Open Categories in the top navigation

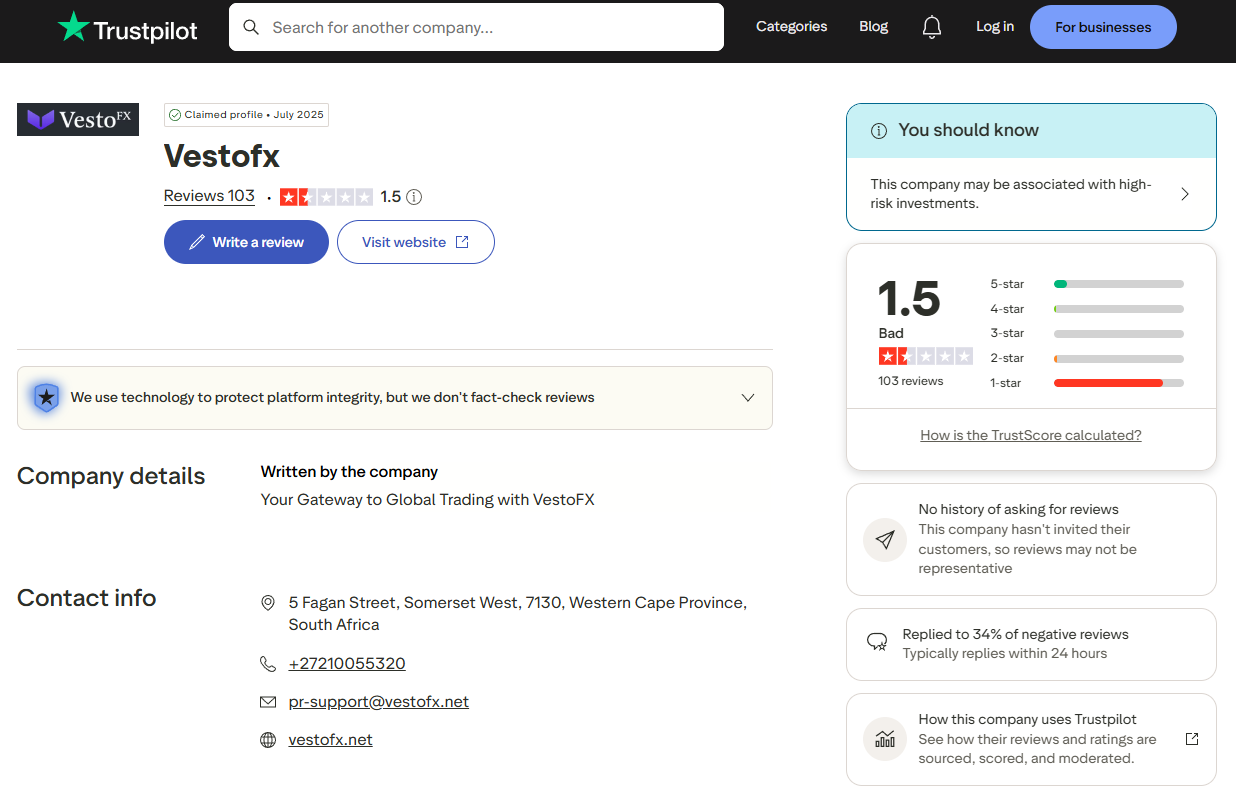[791, 27]
